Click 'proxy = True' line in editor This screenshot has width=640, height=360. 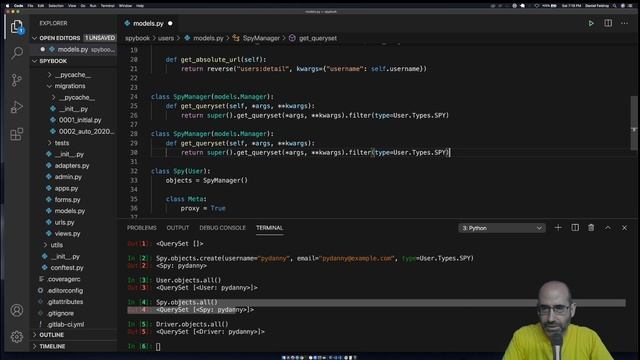[203, 208]
